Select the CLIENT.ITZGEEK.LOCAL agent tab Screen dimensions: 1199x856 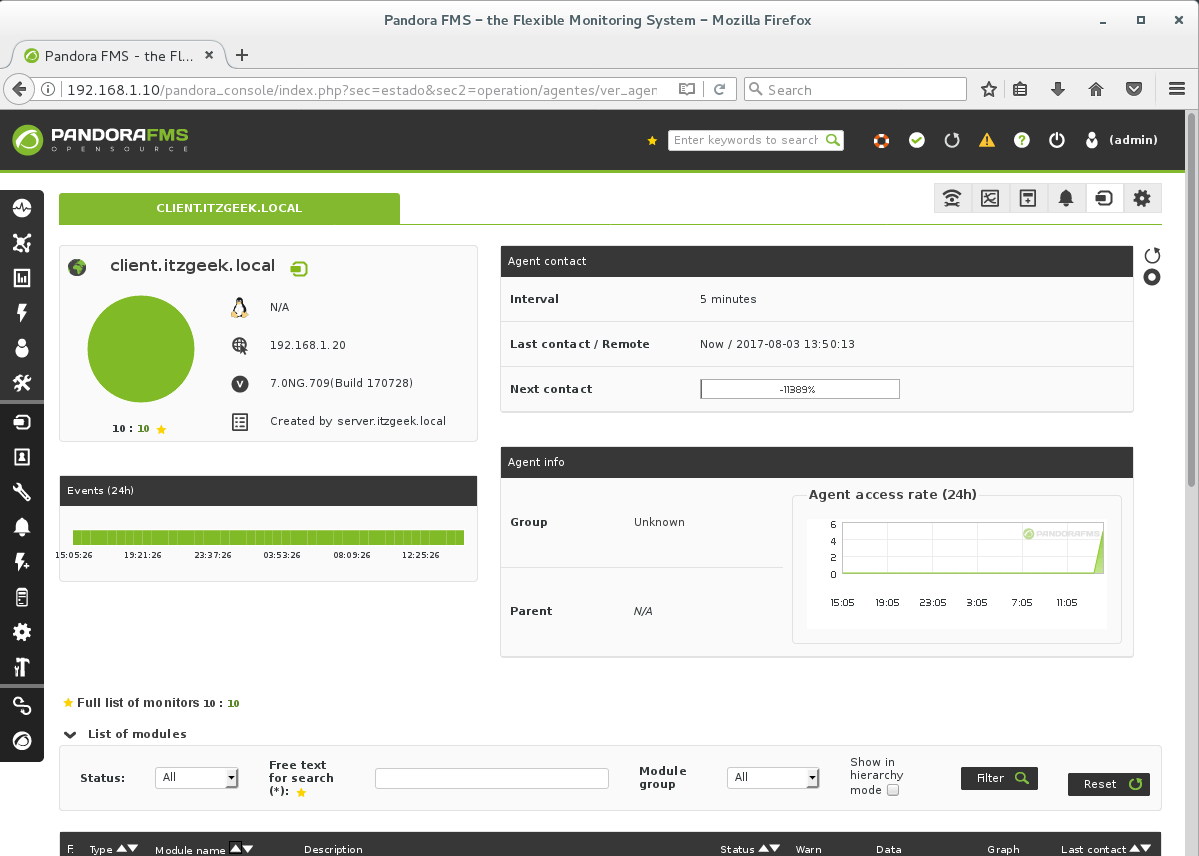click(229, 208)
